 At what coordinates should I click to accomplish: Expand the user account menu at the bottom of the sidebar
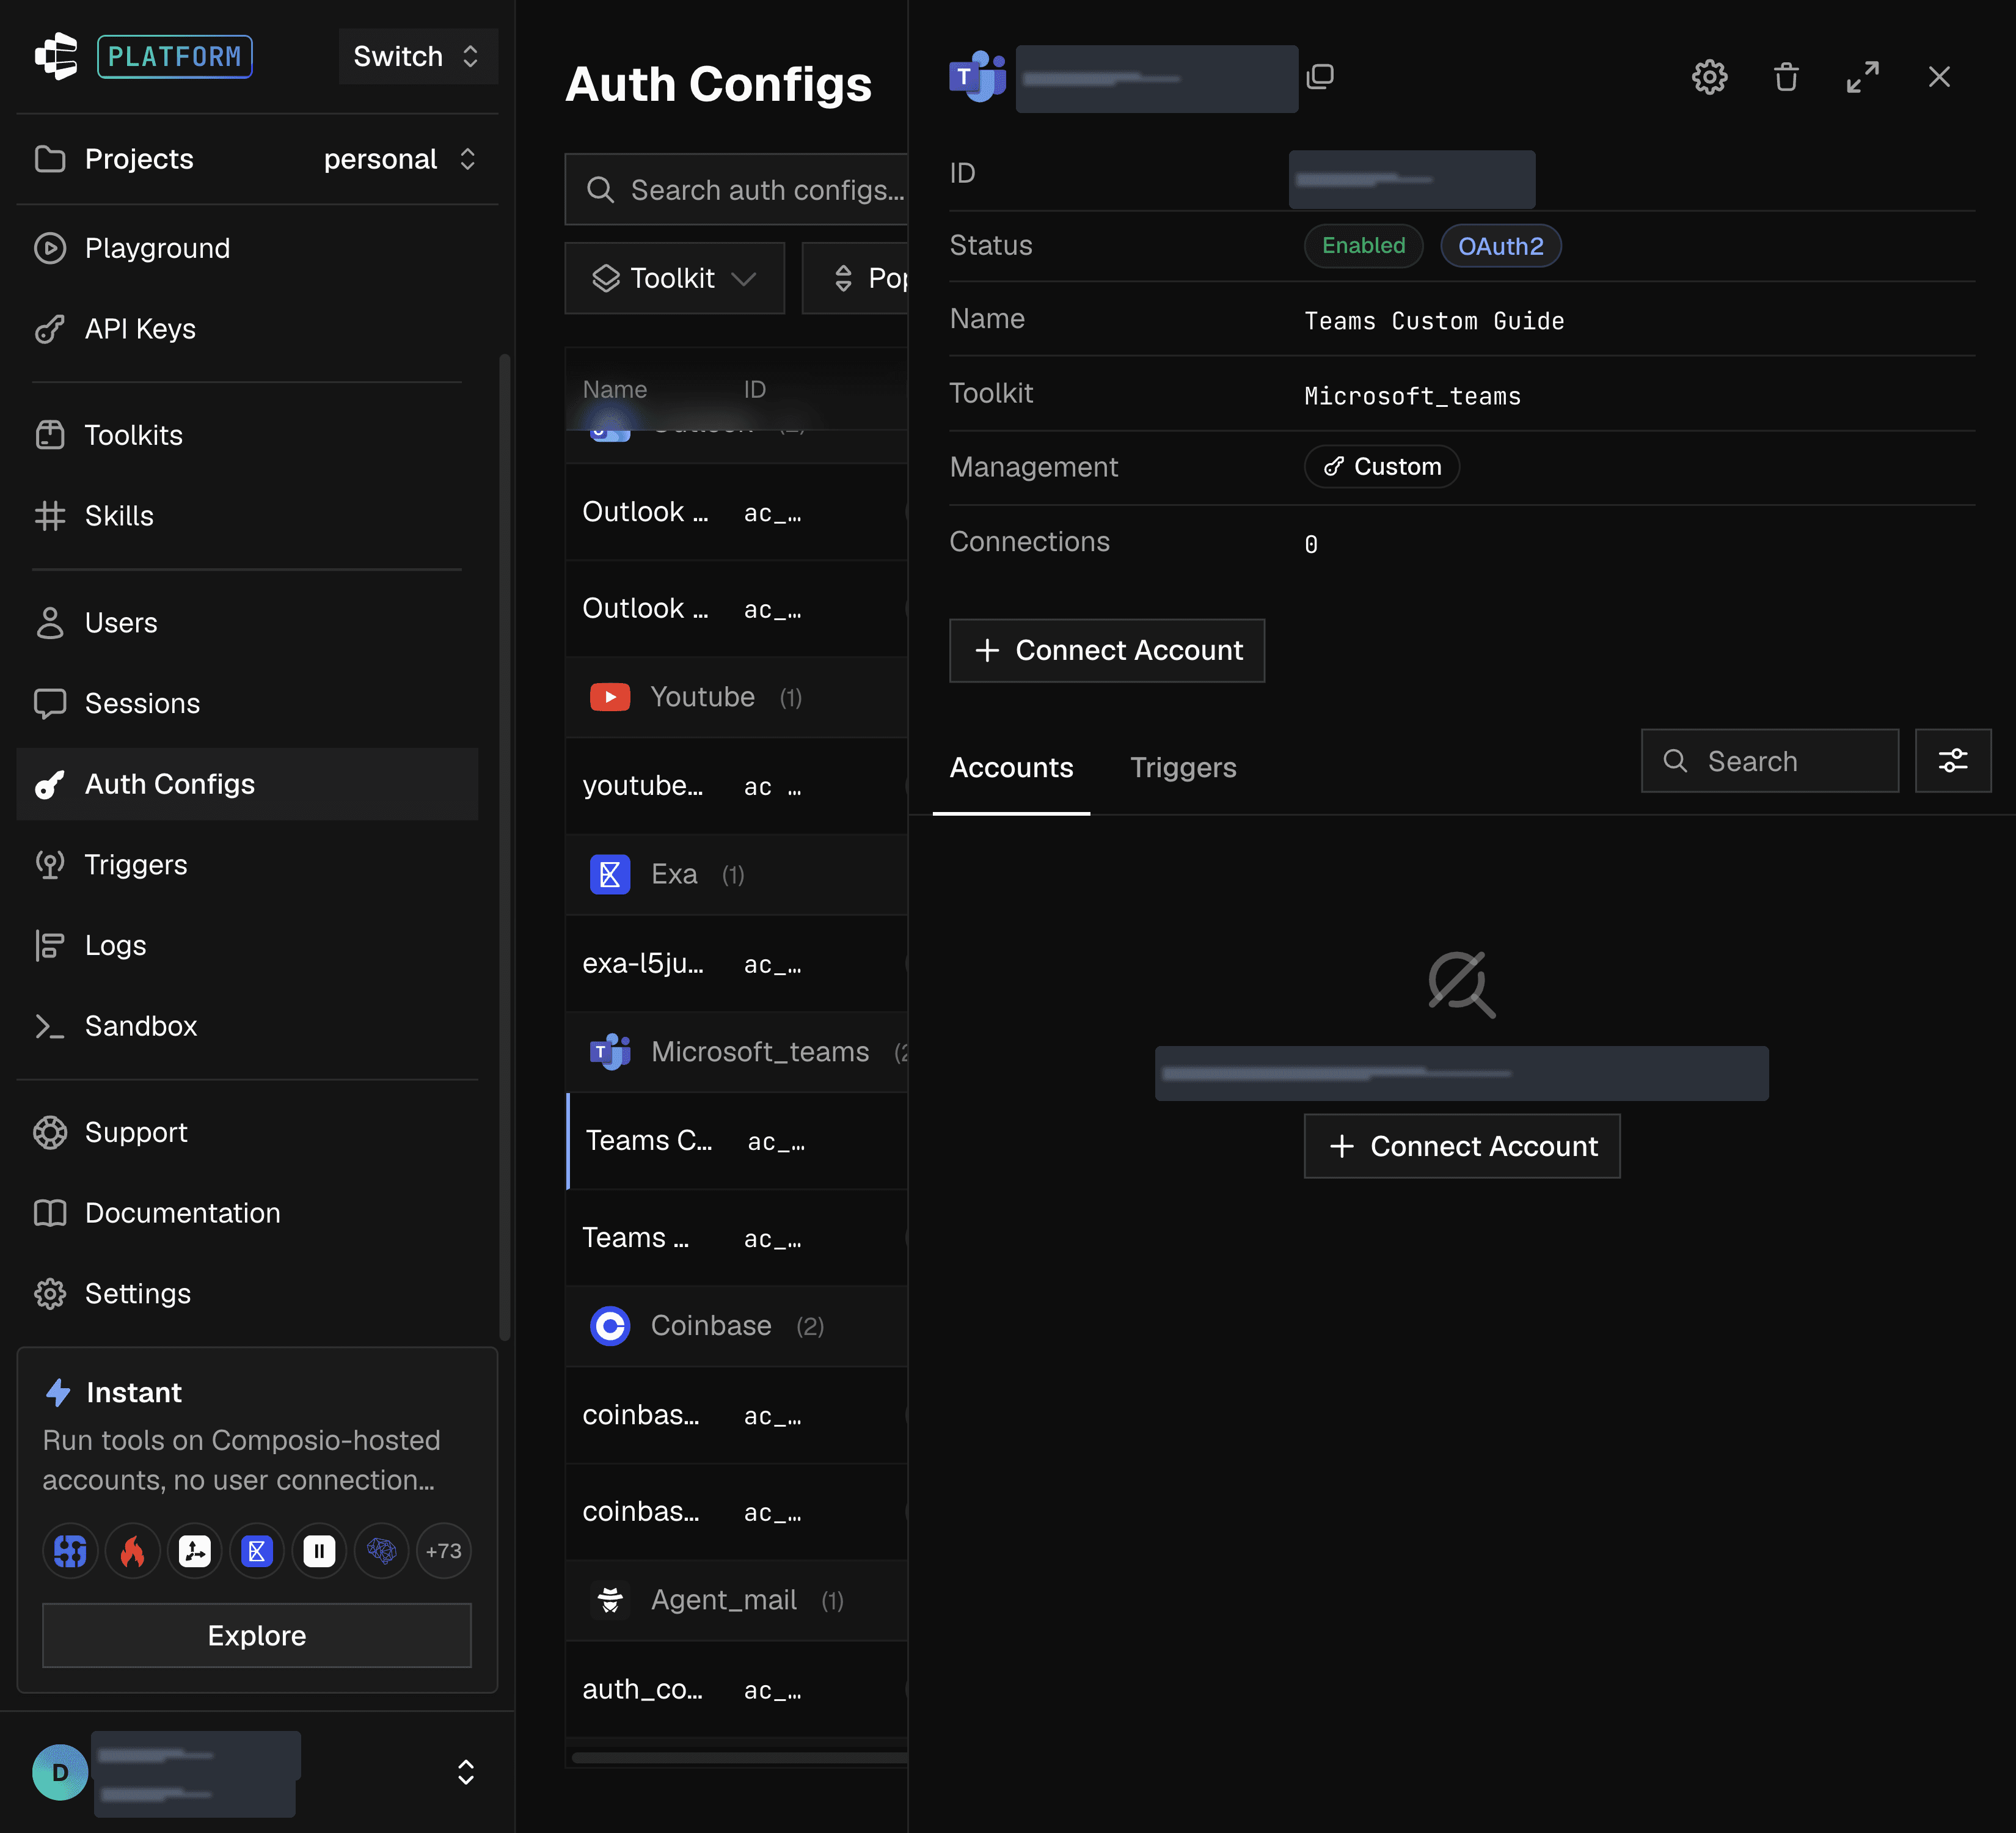coord(465,1772)
